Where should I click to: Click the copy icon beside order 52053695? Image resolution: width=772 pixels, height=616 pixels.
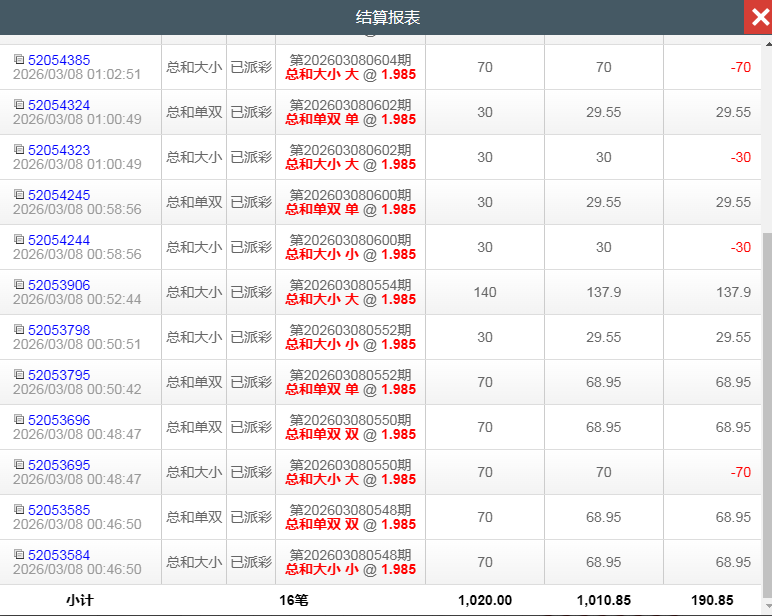tap(19, 464)
